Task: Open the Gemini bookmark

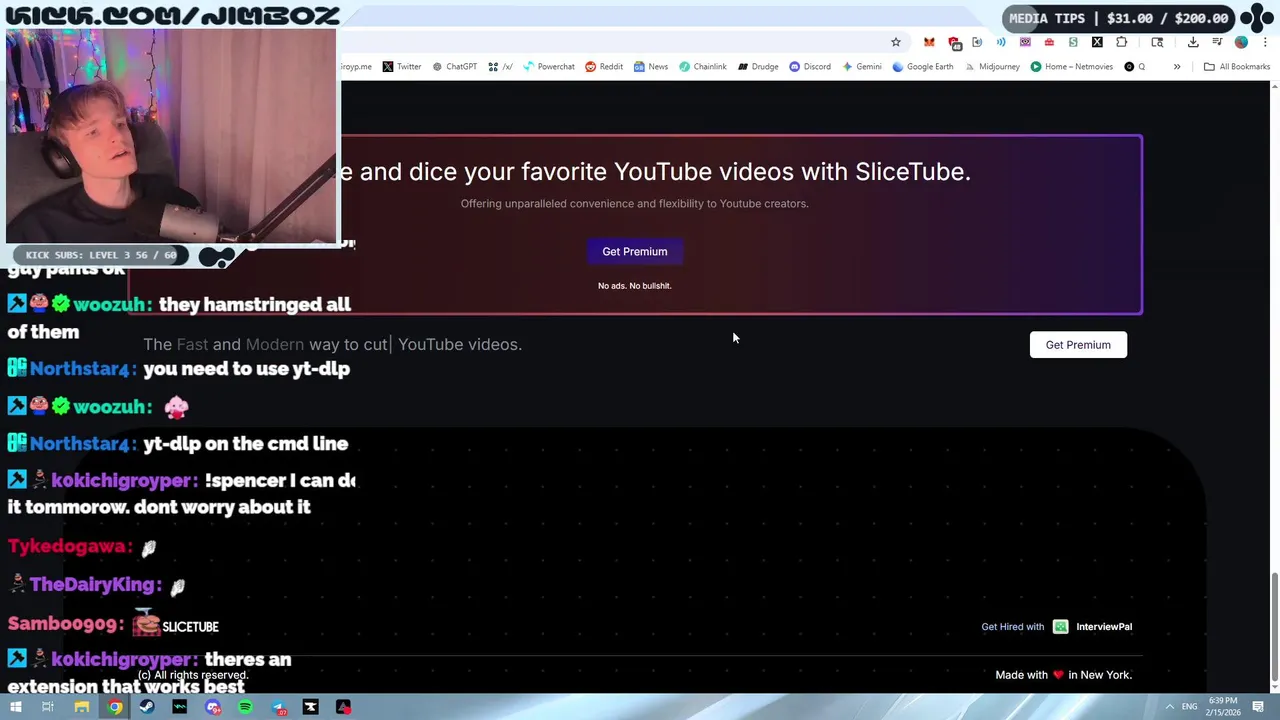Action: pyautogui.click(x=862, y=67)
